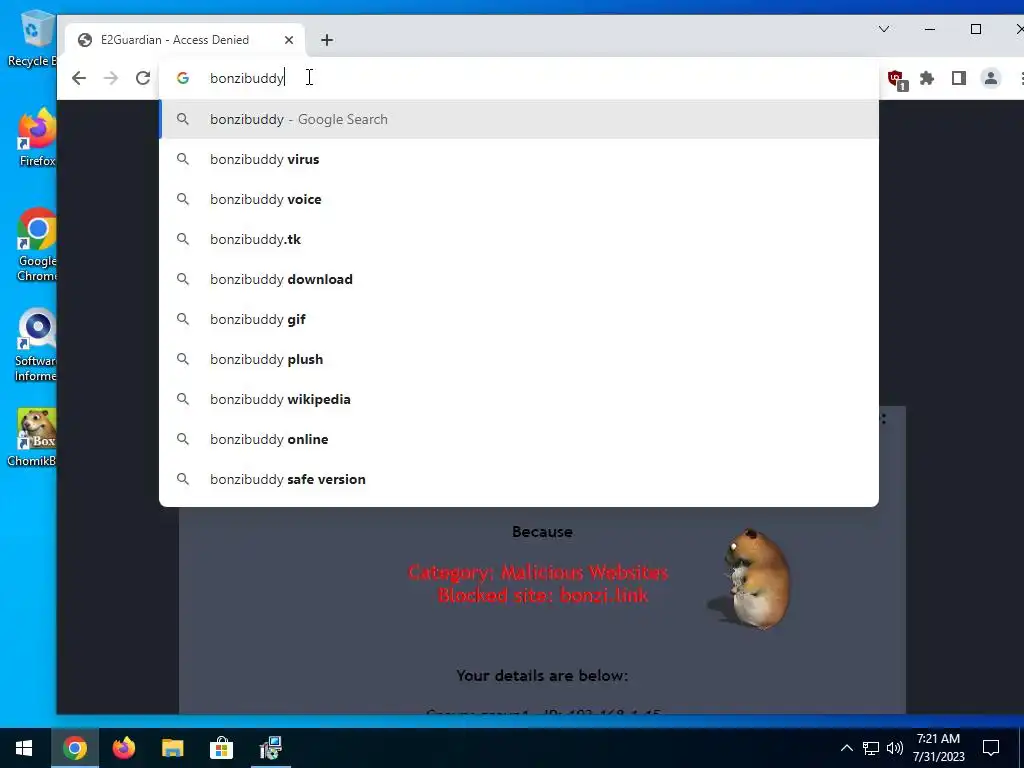1024x768 pixels.
Task: Pick the bonzibuddy.tk suggestion
Action: tap(519, 239)
